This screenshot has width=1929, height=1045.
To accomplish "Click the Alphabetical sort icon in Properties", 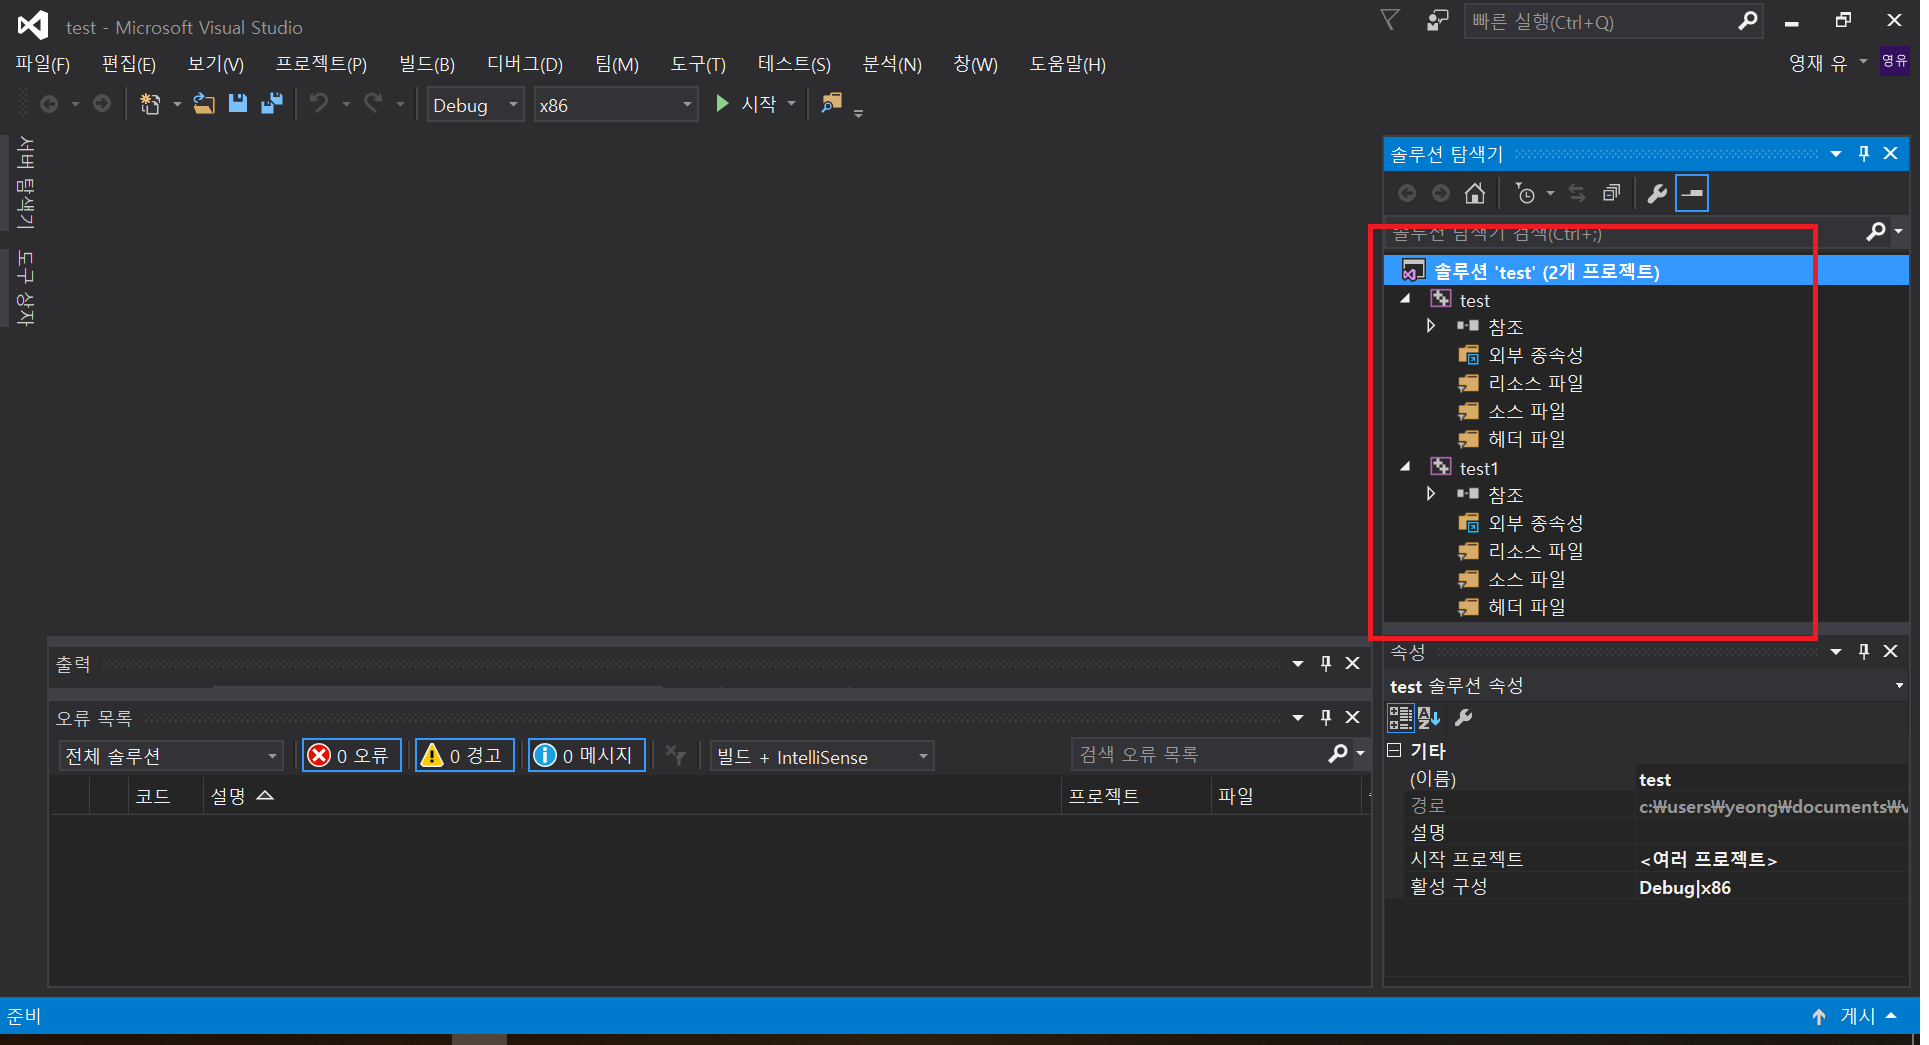I will pyautogui.click(x=1428, y=718).
